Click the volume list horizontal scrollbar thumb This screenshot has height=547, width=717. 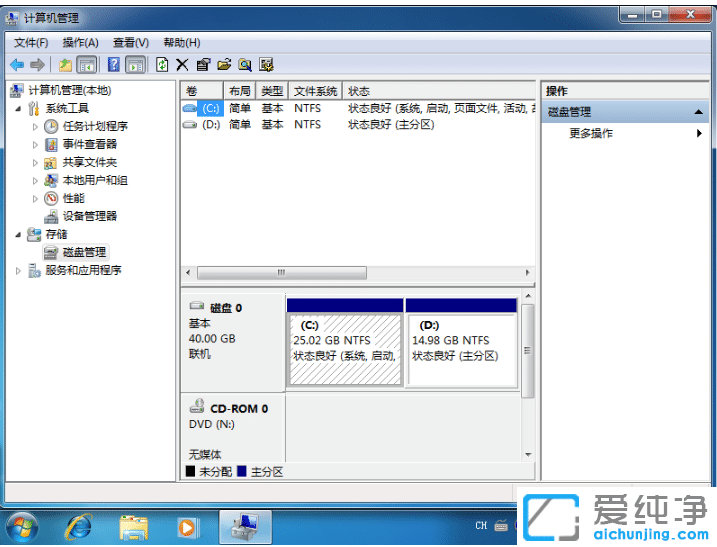pos(282,273)
